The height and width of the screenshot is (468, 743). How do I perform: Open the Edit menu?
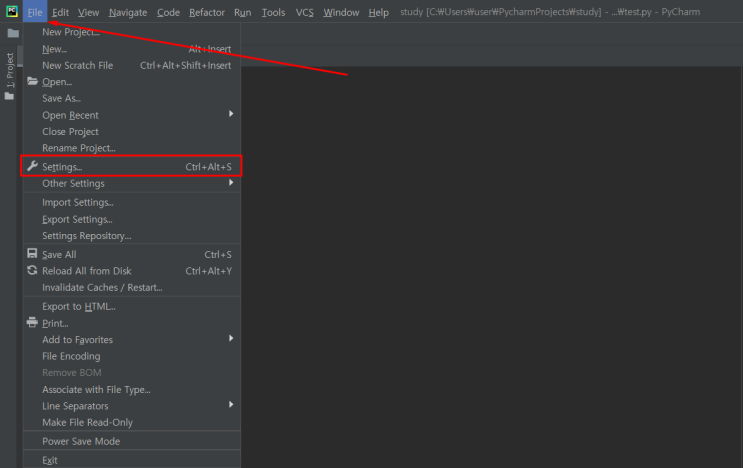[x=60, y=12]
